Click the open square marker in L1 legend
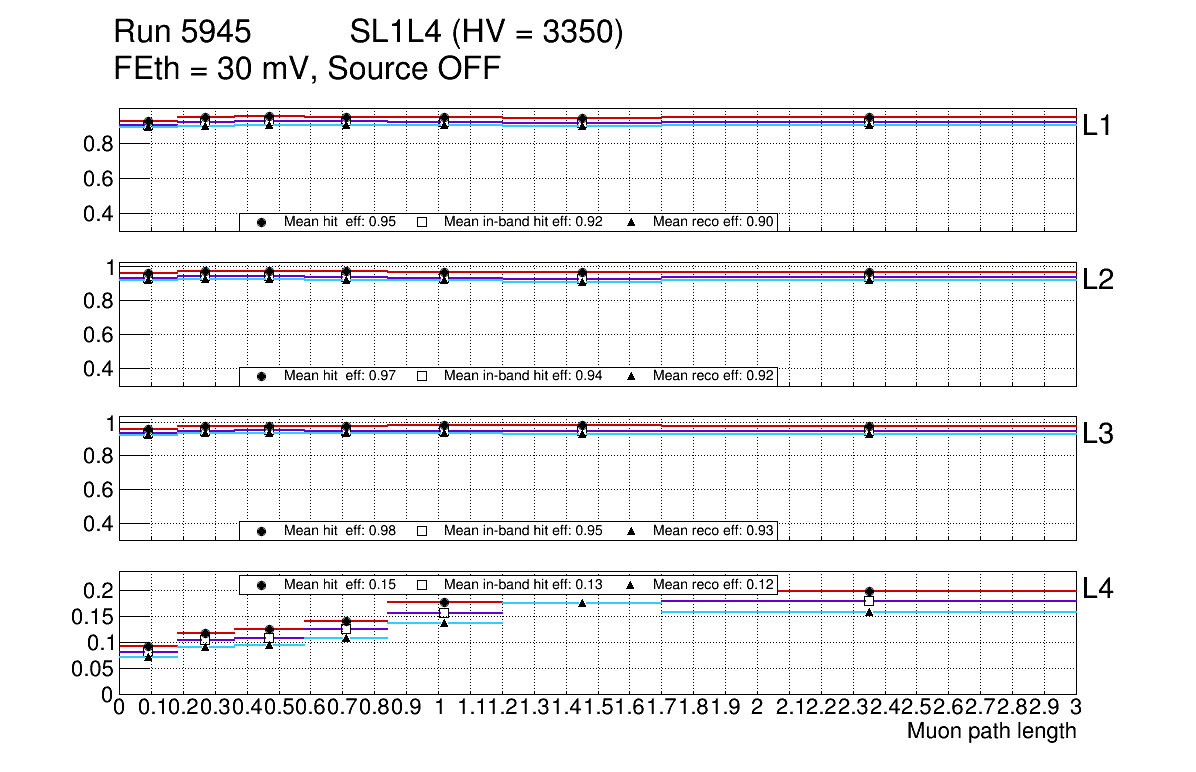The height and width of the screenshot is (772, 1196). click(x=422, y=222)
